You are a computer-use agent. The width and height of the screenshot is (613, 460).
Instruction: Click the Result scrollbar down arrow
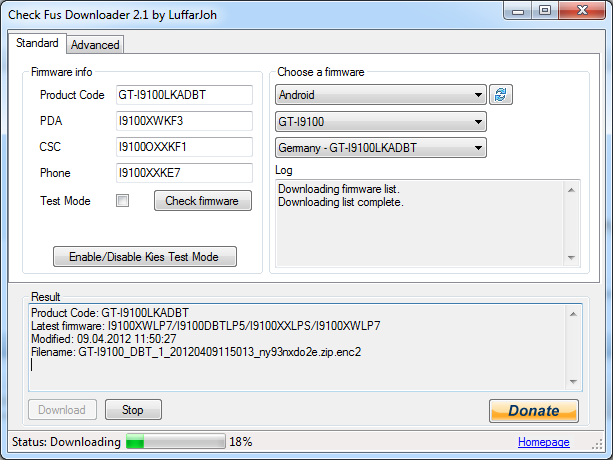click(573, 381)
